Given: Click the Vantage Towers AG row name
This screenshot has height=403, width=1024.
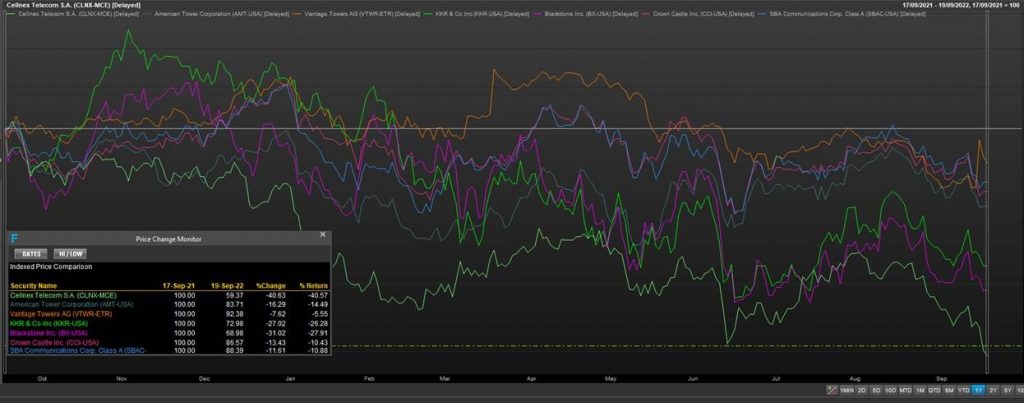Looking at the screenshot, I should 58,314.
